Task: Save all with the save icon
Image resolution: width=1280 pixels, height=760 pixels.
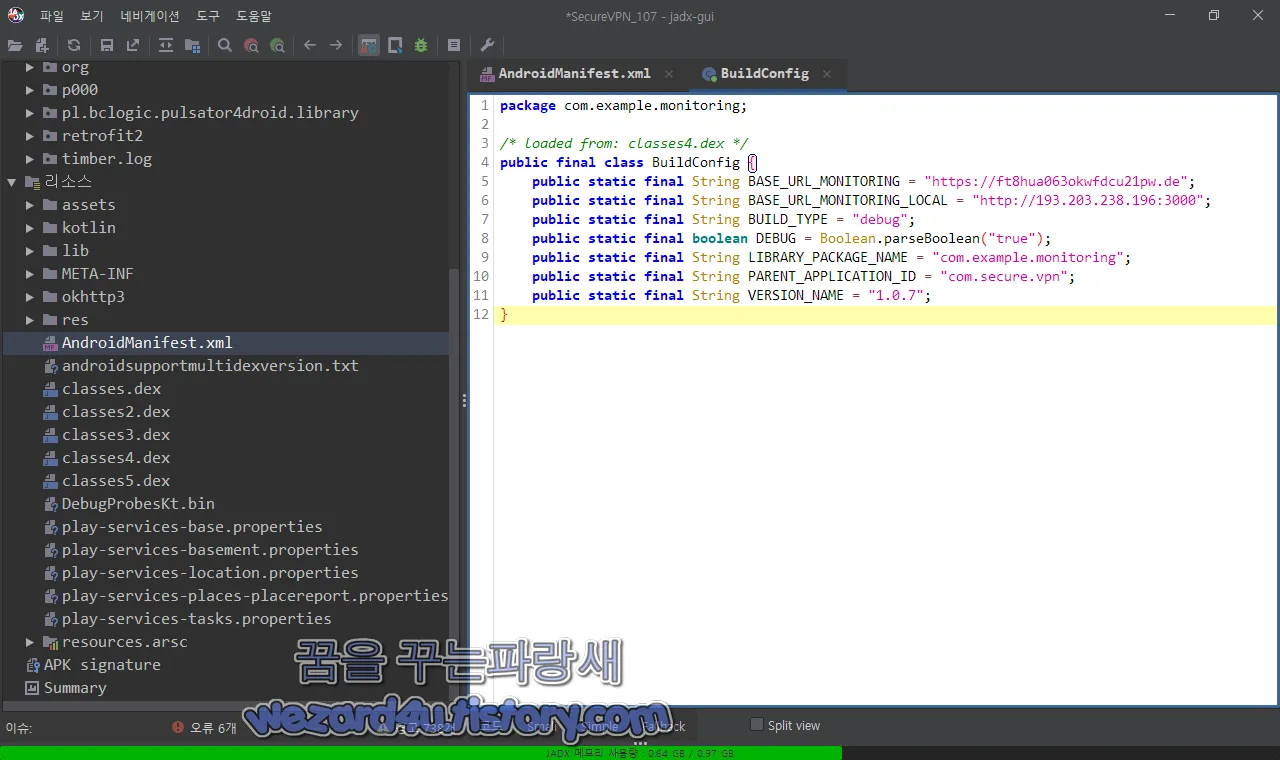Action: point(107,45)
